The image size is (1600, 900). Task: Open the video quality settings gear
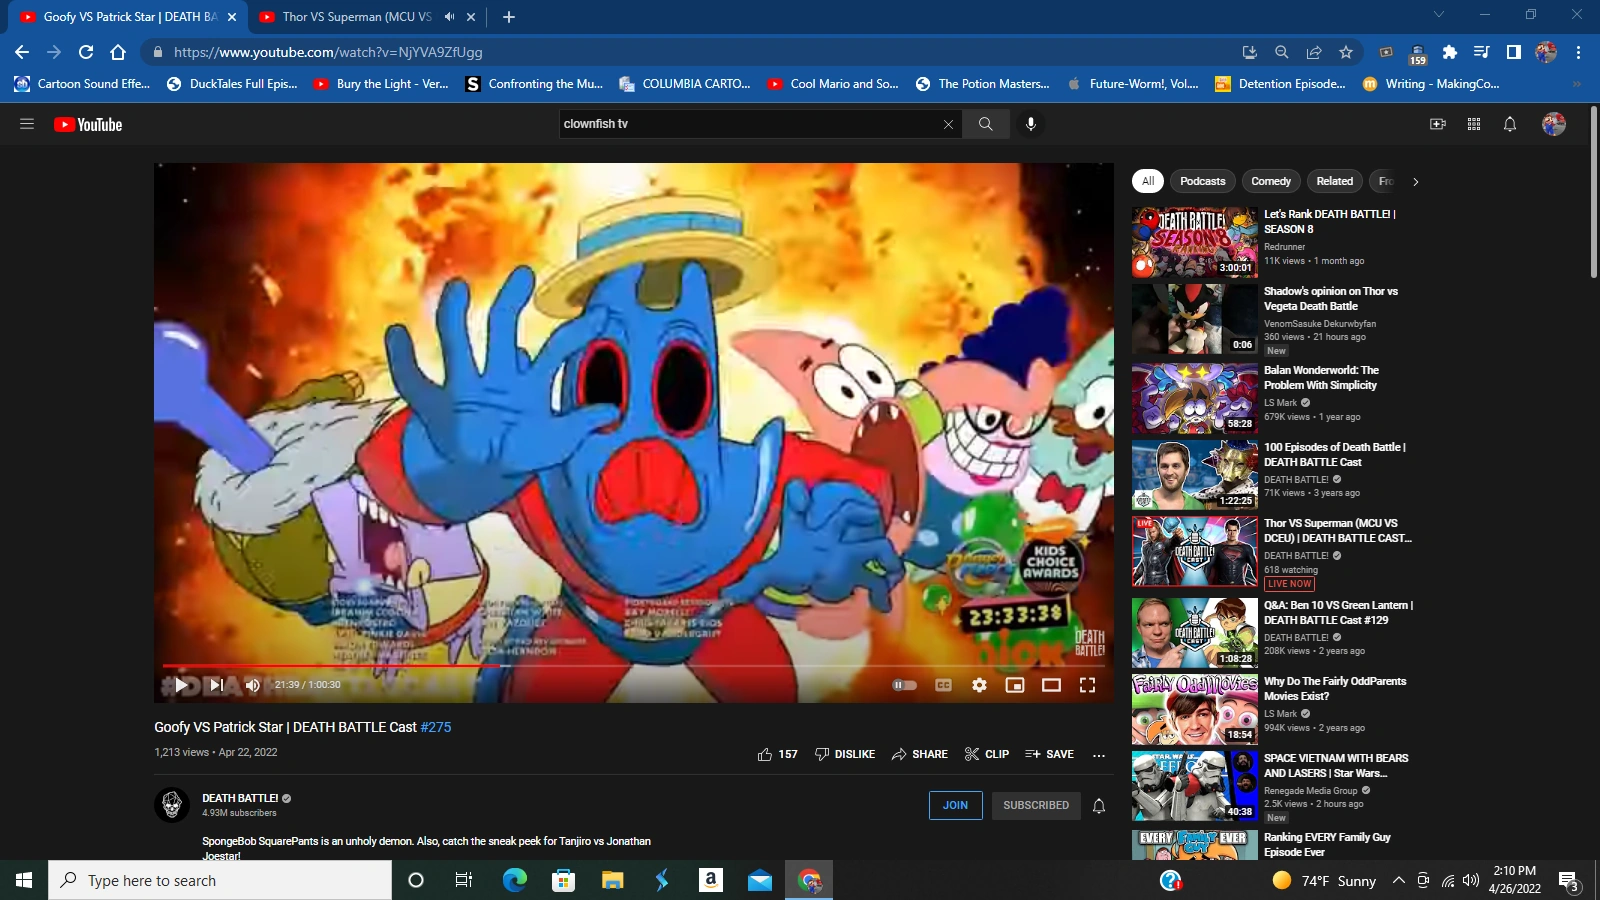[979, 685]
